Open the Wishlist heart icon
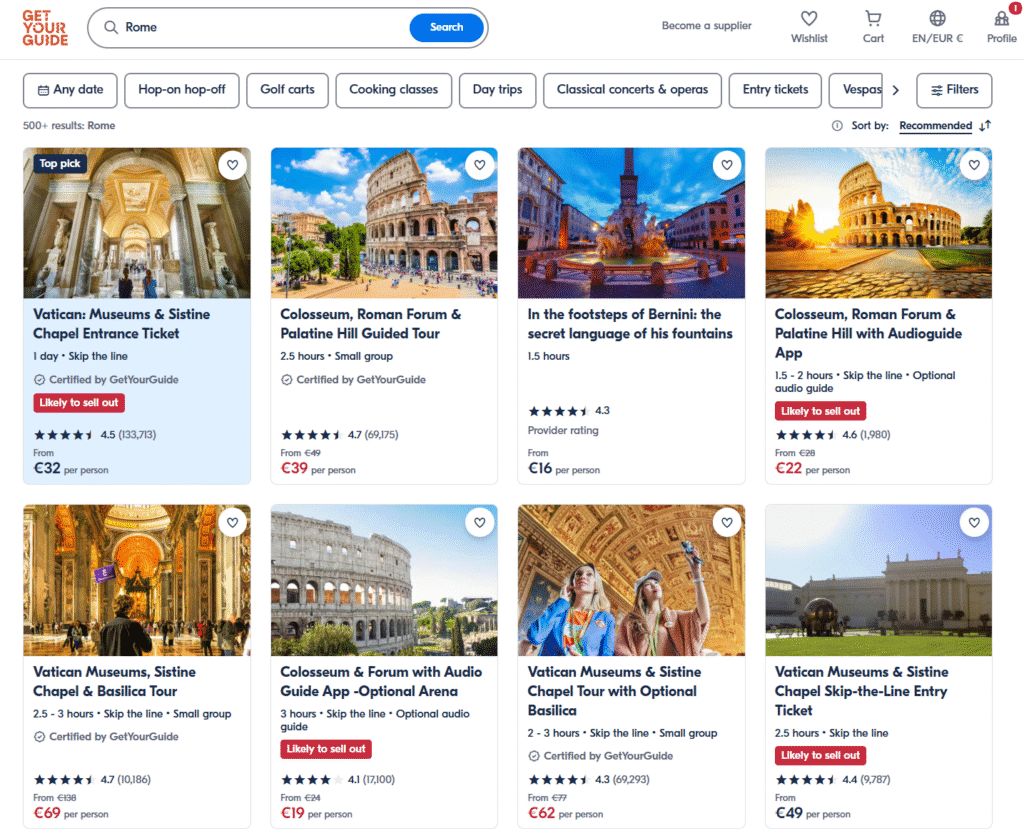The width and height of the screenshot is (1024, 836). pyautogui.click(x=808, y=18)
